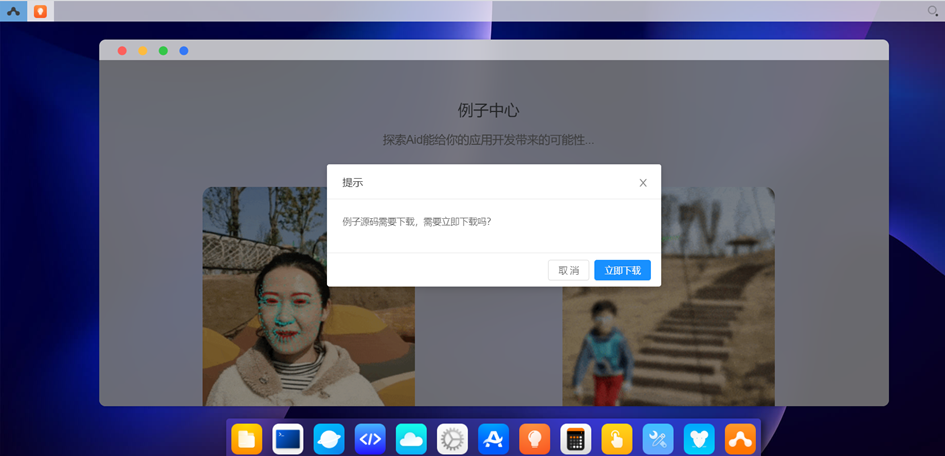The width and height of the screenshot is (945, 456).
Task: Click the 取消 button in the dialog
Action: coord(568,270)
